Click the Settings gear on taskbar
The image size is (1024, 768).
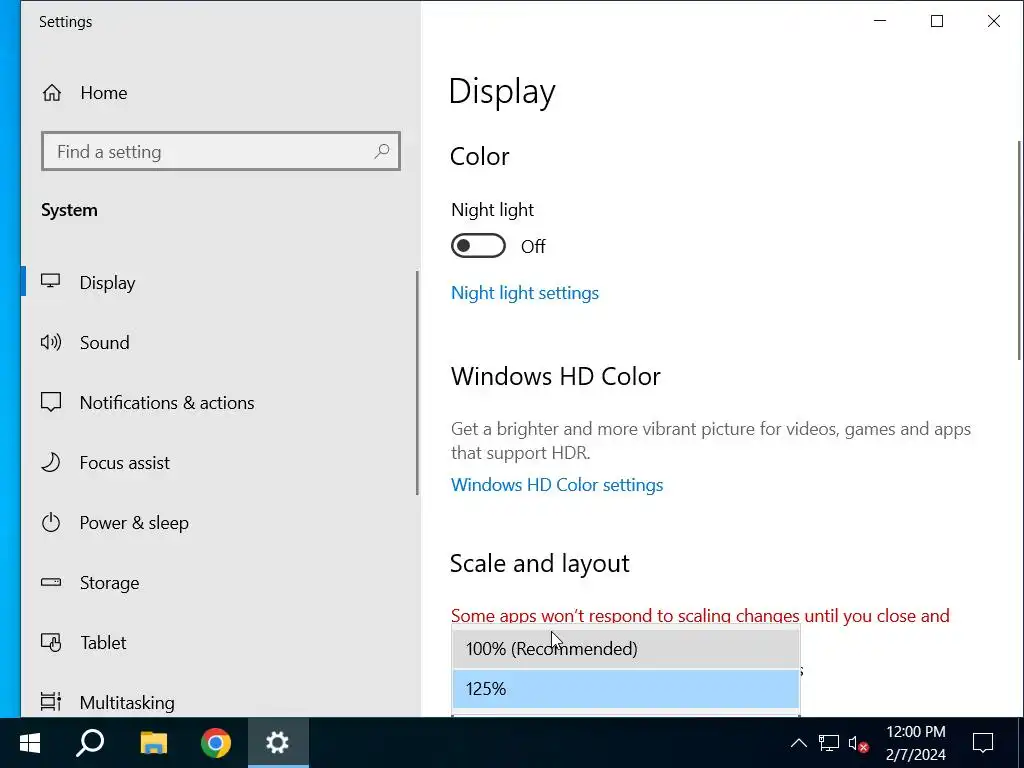[x=278, y=743]
